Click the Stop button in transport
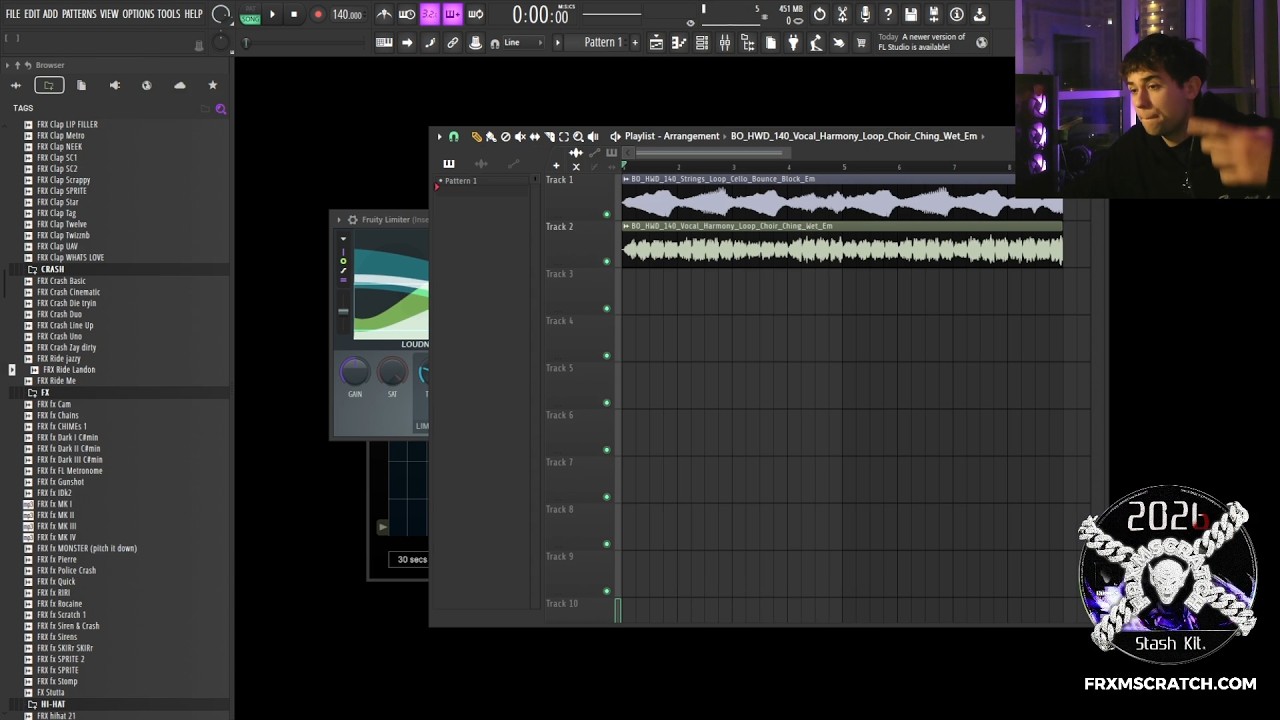 [x=294, y=14]
